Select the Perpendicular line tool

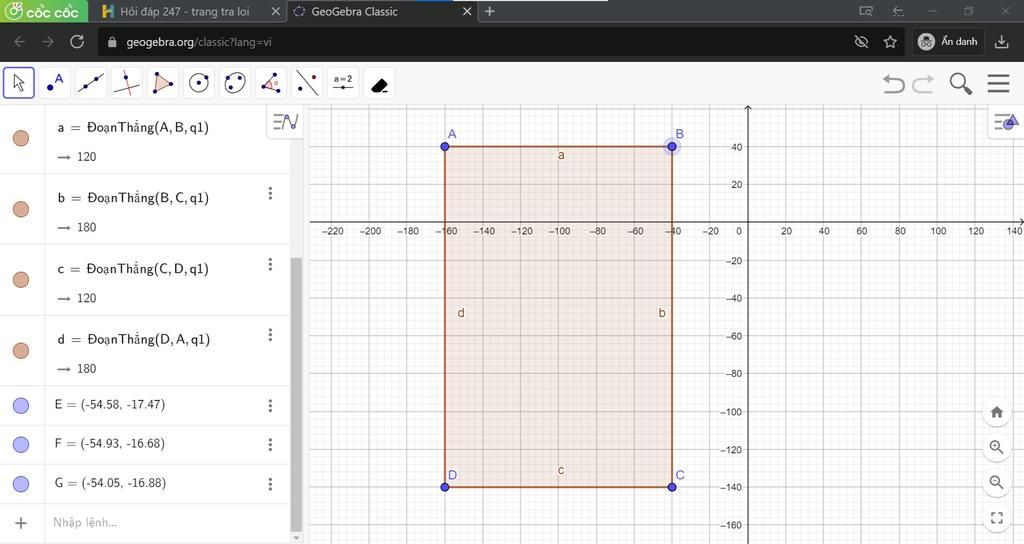pyautogui.click(x=127, y=83)
